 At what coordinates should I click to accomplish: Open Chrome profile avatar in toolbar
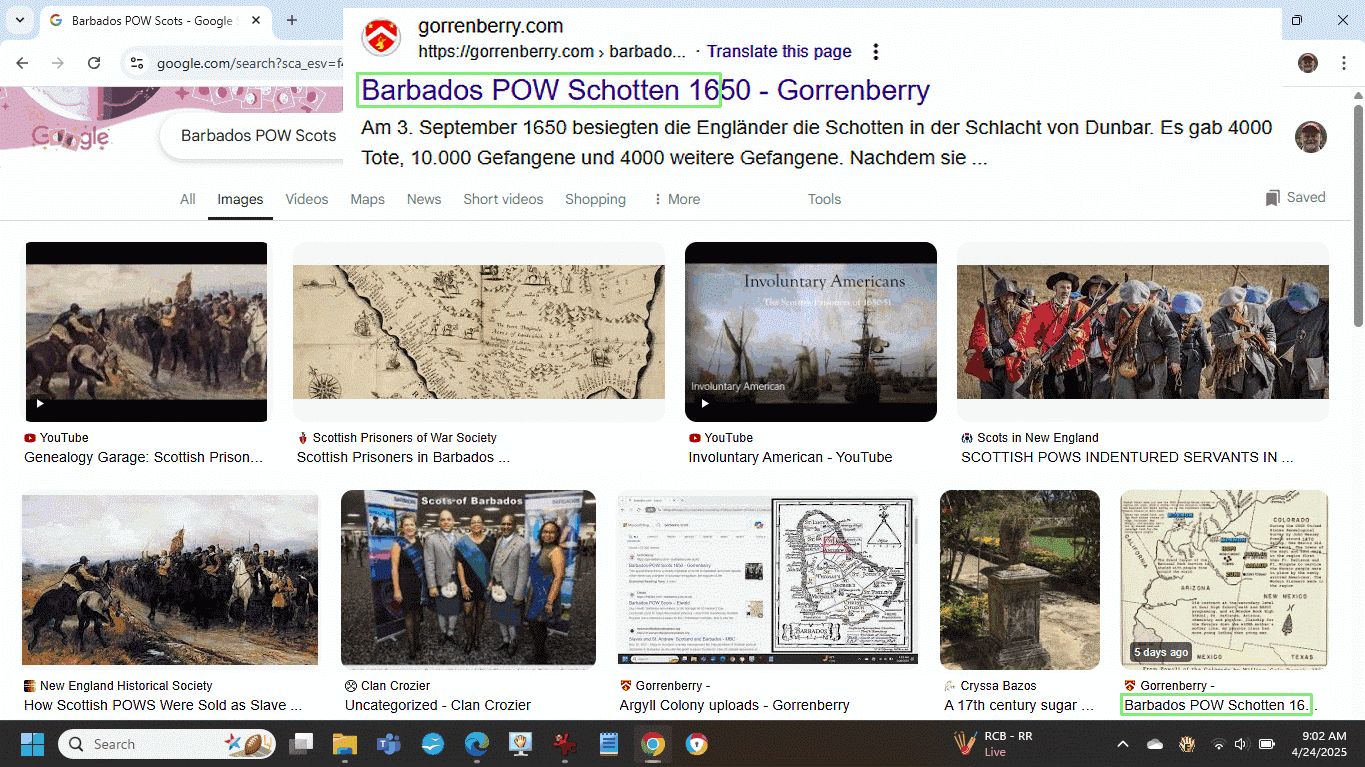(x=1308, y=63)
